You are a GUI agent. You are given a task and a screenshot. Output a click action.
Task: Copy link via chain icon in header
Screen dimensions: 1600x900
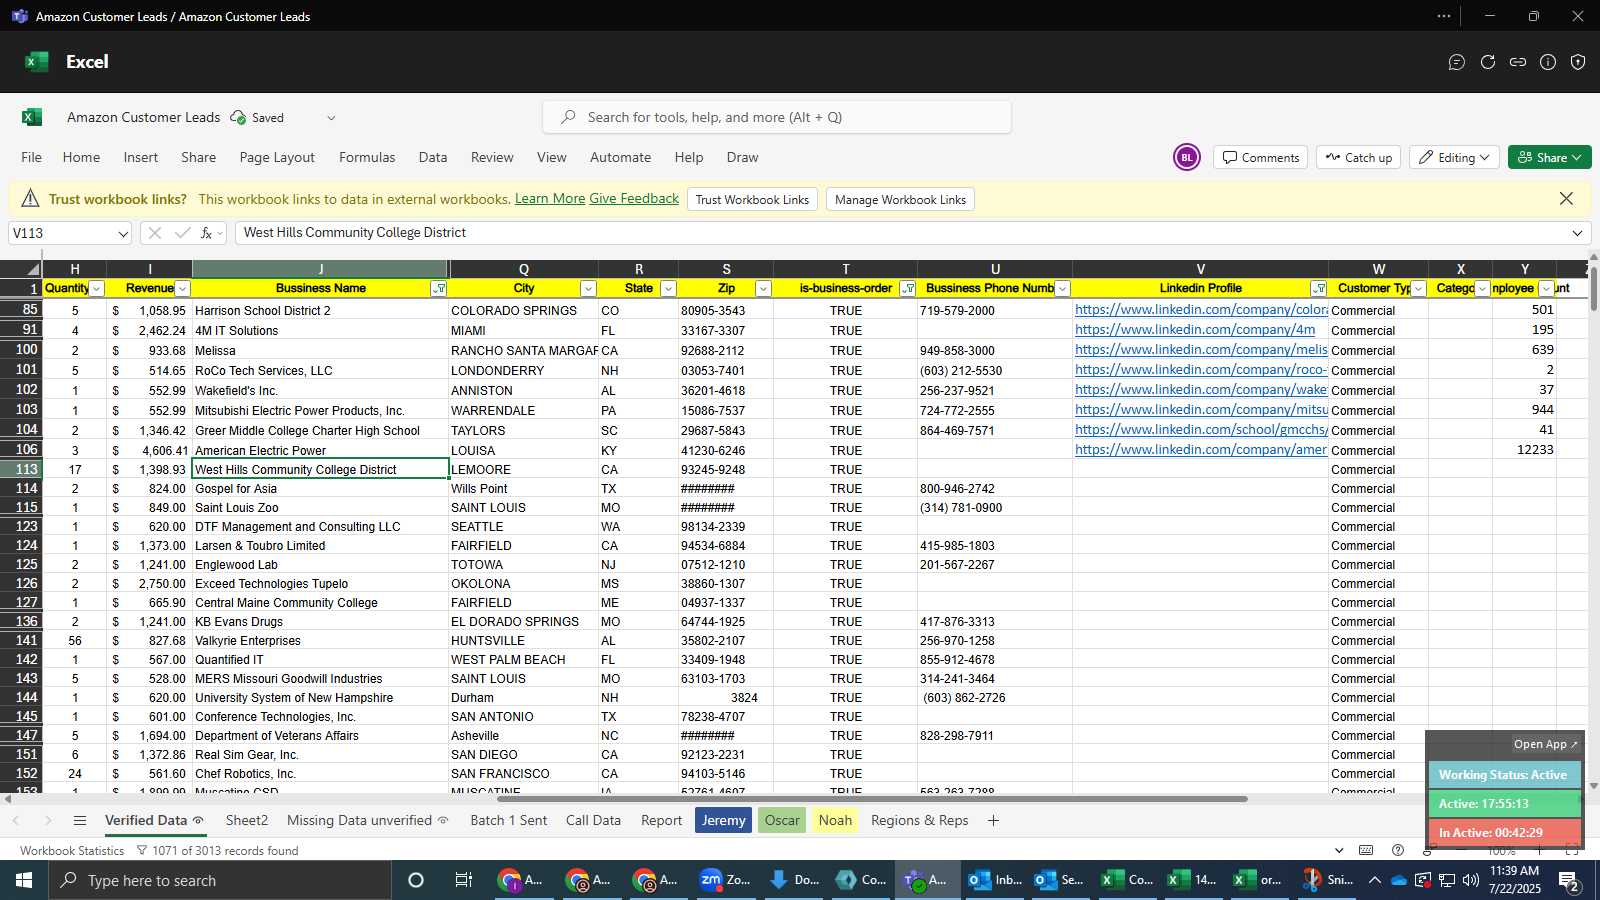pyautogui.click(x=1518, y=62)
